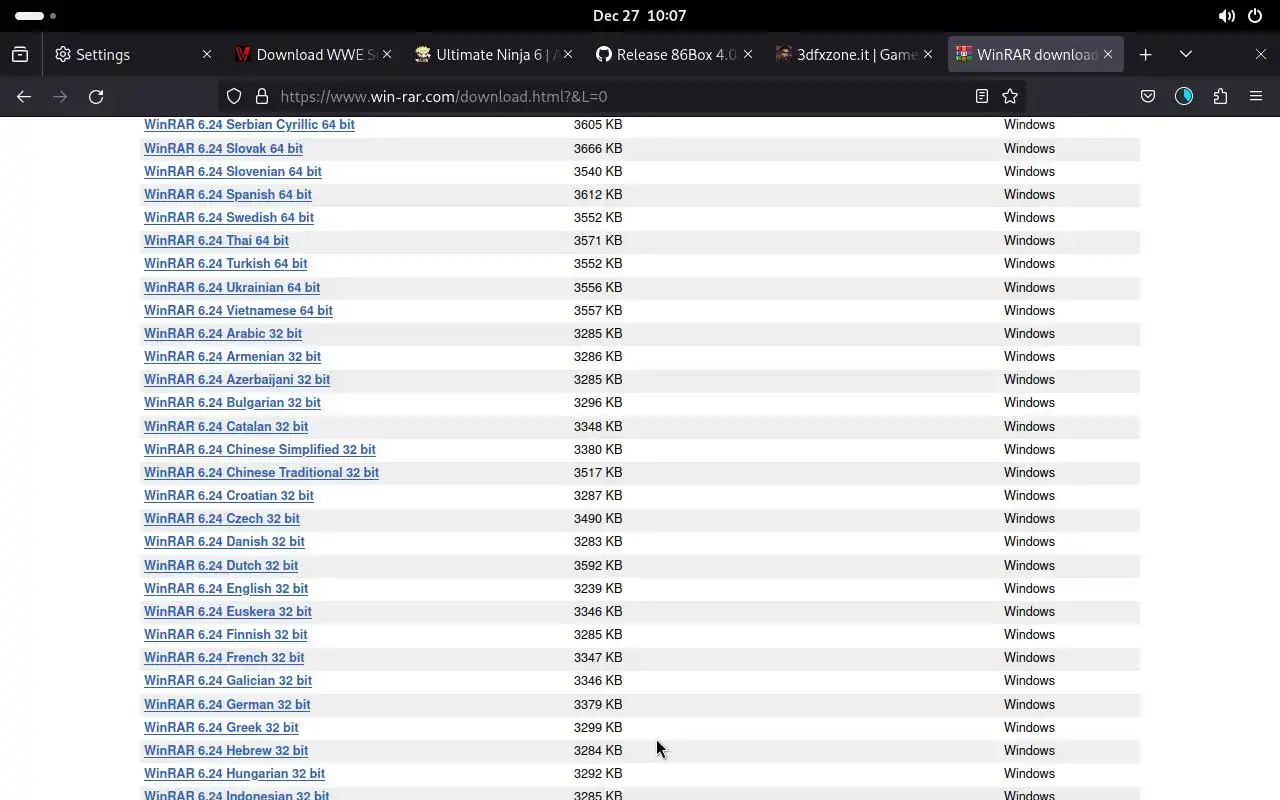Viewport: 1280px width, 800px height.
Task: Toggle reader view icon in address bar
Action: click(982, 96)
